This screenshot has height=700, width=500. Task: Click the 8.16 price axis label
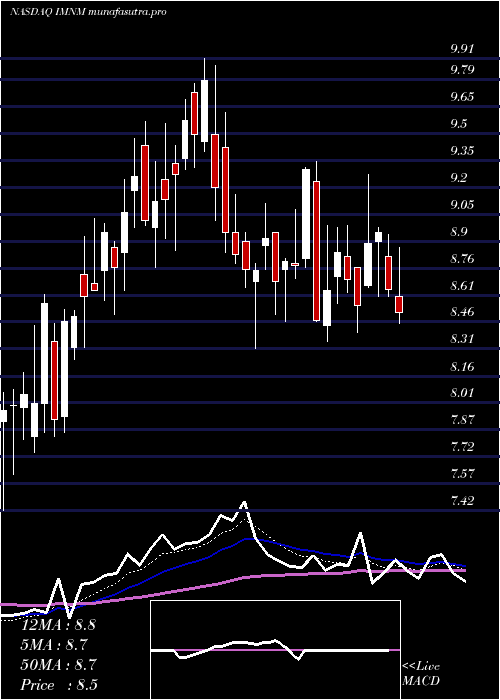462,367
